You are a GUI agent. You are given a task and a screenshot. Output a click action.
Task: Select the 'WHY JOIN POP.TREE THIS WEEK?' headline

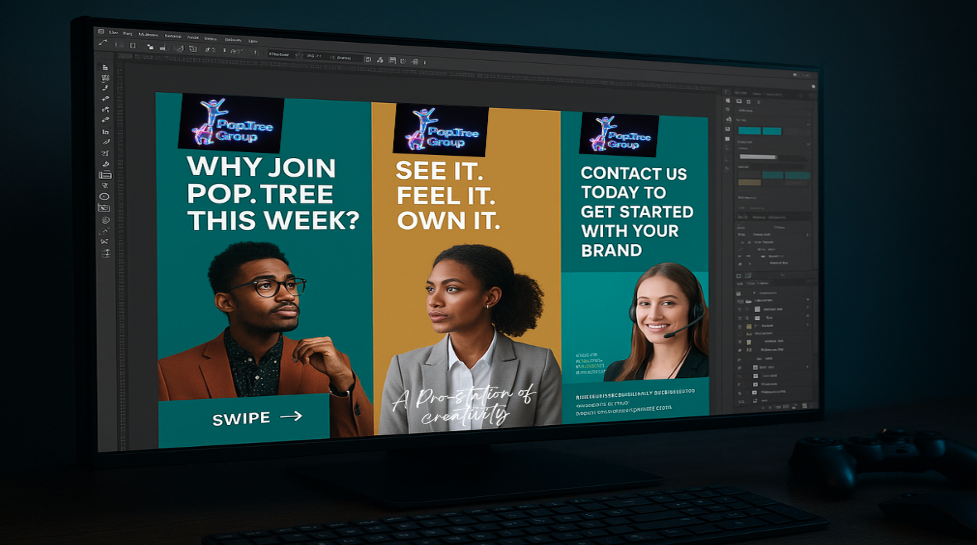[272, 194]
